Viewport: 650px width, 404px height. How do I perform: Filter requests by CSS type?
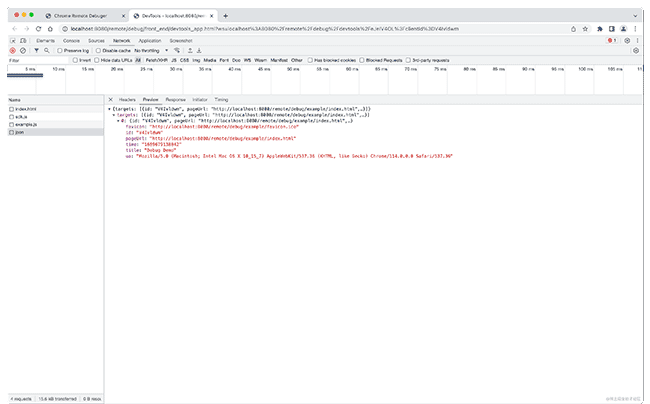point(184,60)
